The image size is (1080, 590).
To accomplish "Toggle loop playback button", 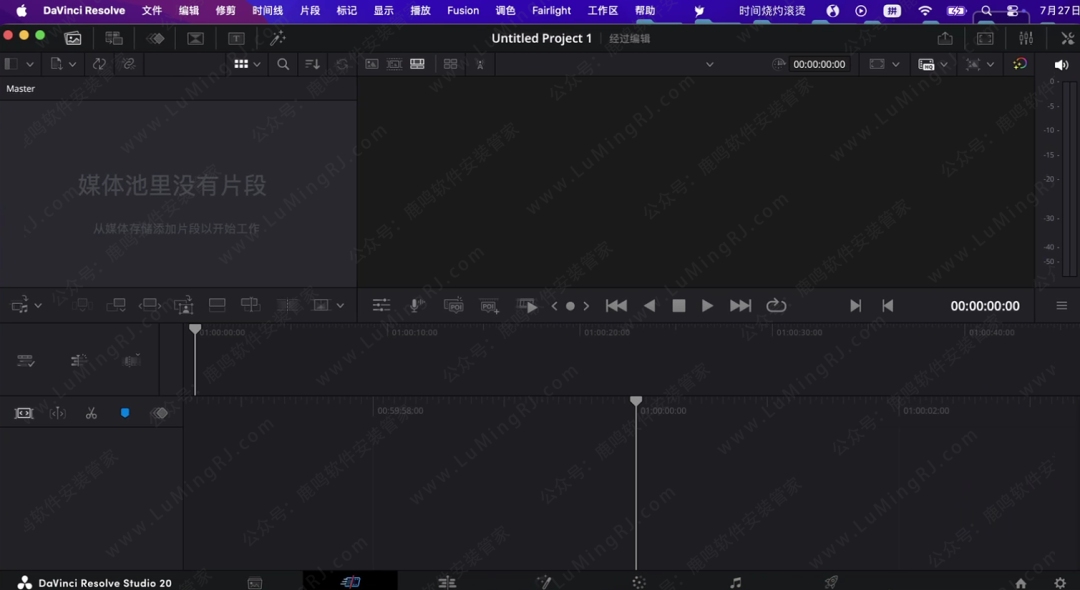I will 776,306.
